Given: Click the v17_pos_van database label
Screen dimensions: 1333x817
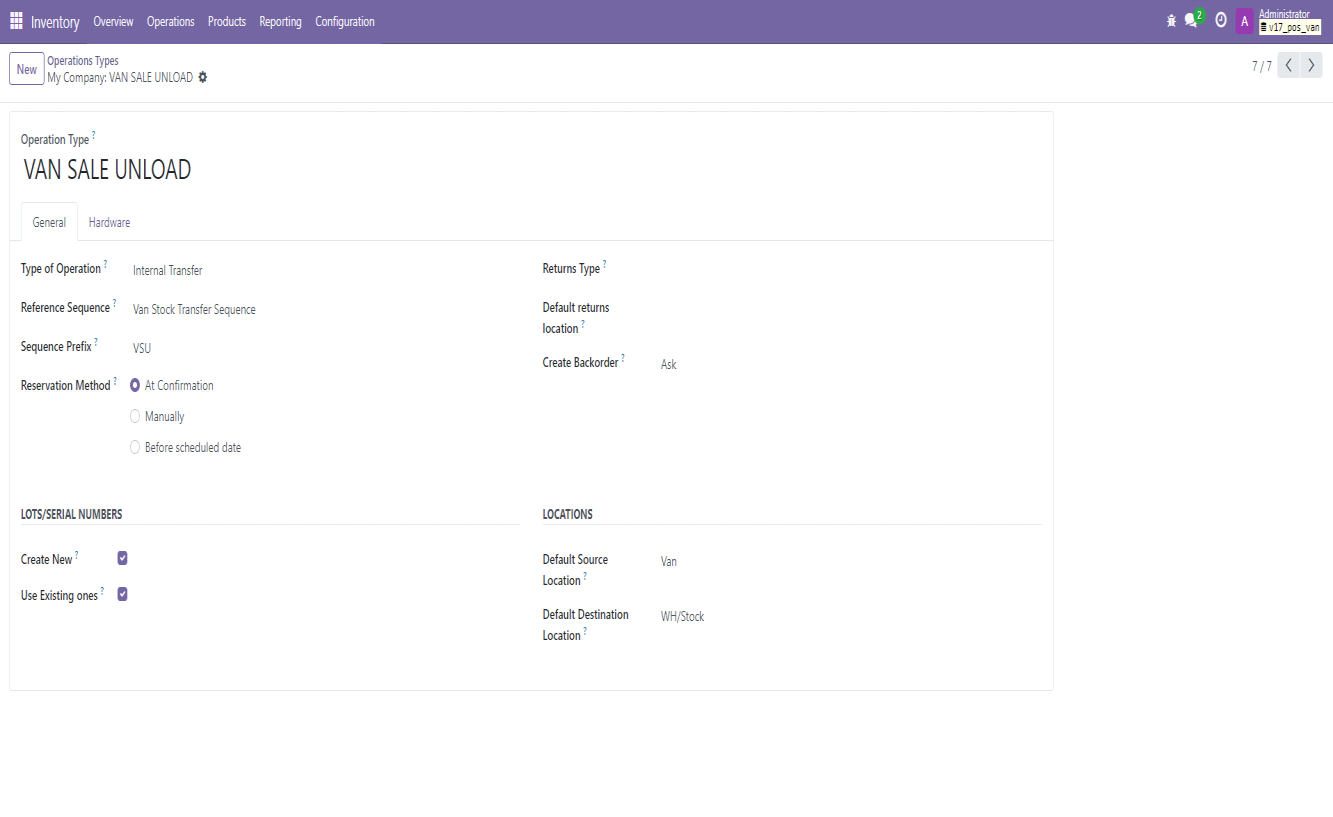Looking at the screenshot, I should tap(1290, 28).
